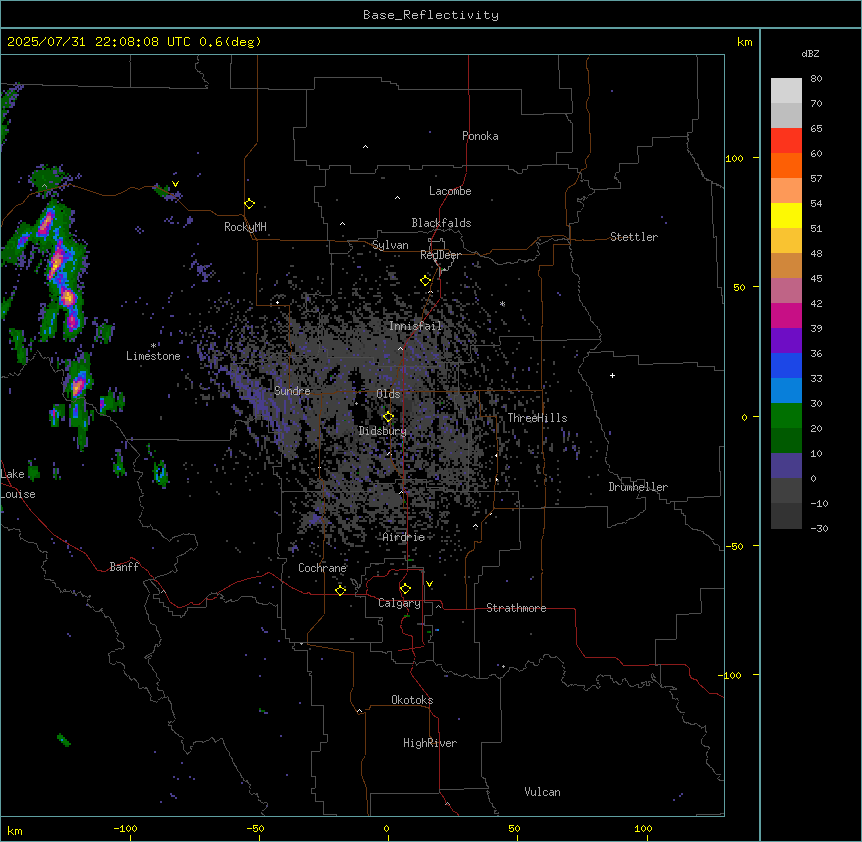Viewport: 862px width, 842px height.
Task: Click the red 65 dBZ legend swatch
Action: (786, 141)
